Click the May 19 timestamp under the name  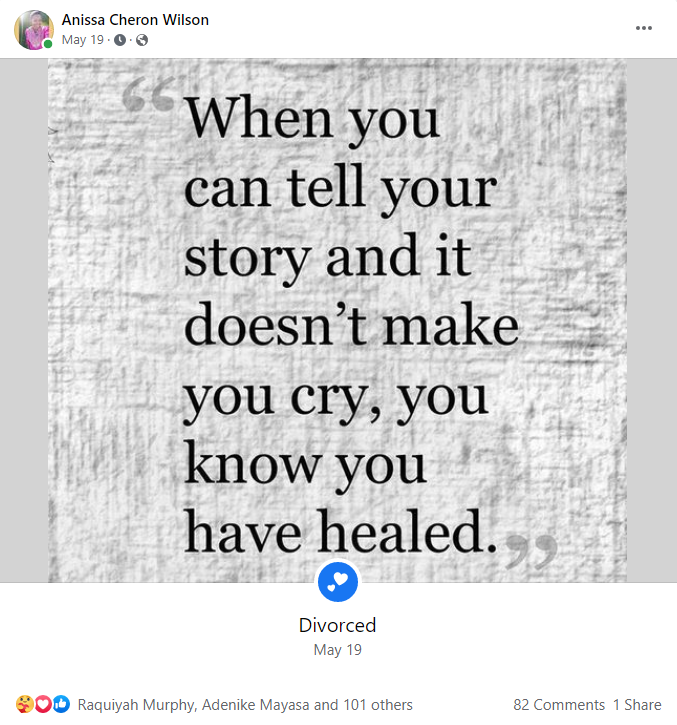pyautogui.click(x=83, y=40)
